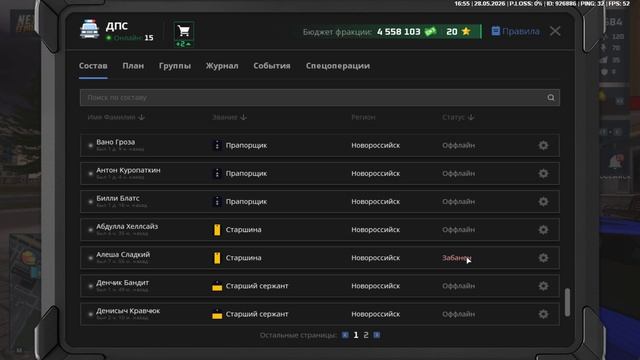Click the Забанен status of Алеша Сладкий
Screen dimensions: 640x360
point(456,258)
